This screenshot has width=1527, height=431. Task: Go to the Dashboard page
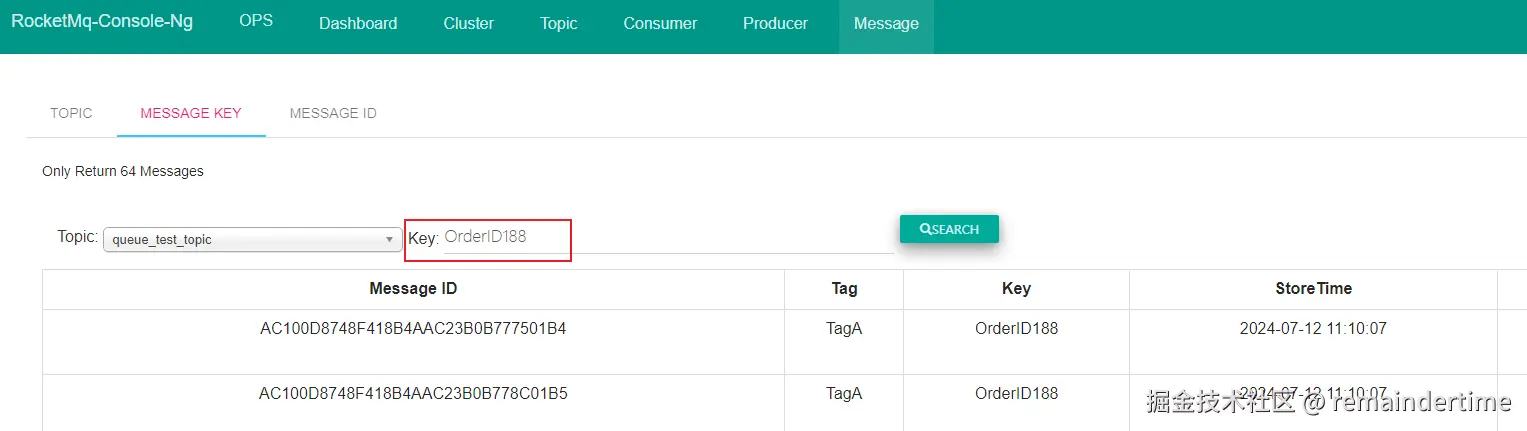pyautogui.click(x=358, y=23)
